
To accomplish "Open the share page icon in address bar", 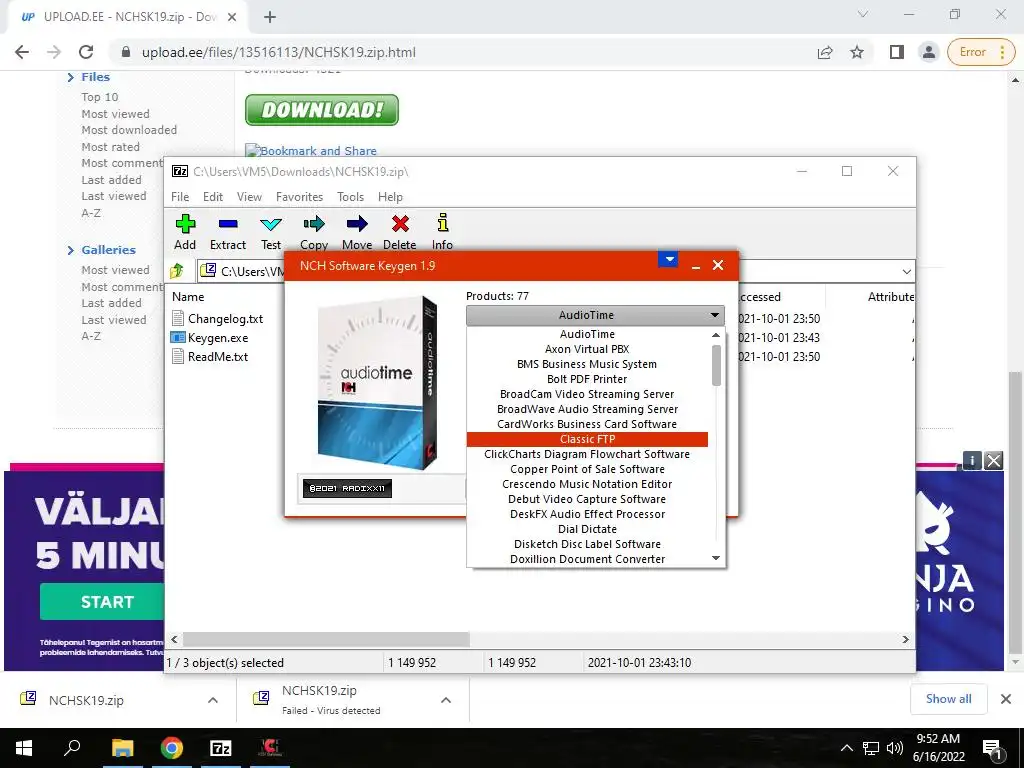I will pos(825,52).
